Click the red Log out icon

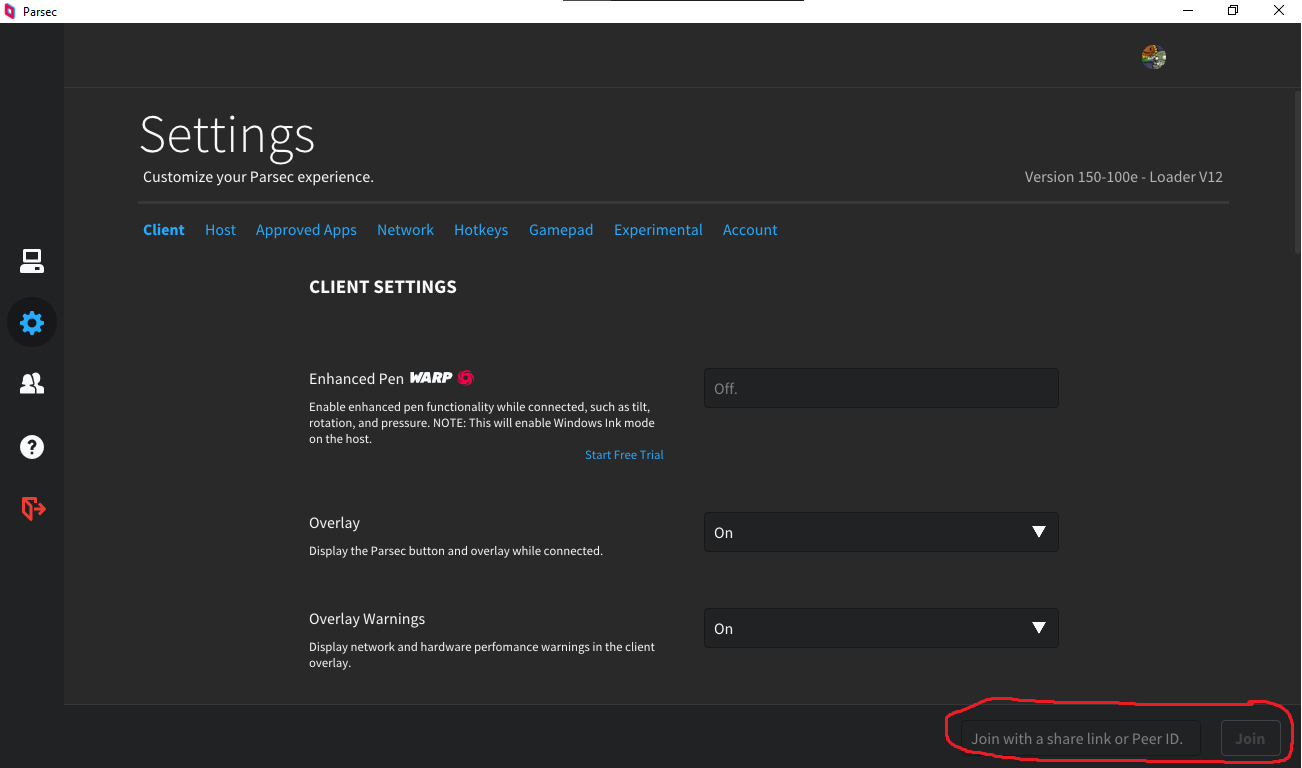pyautogui.click(x=33, y=509)
